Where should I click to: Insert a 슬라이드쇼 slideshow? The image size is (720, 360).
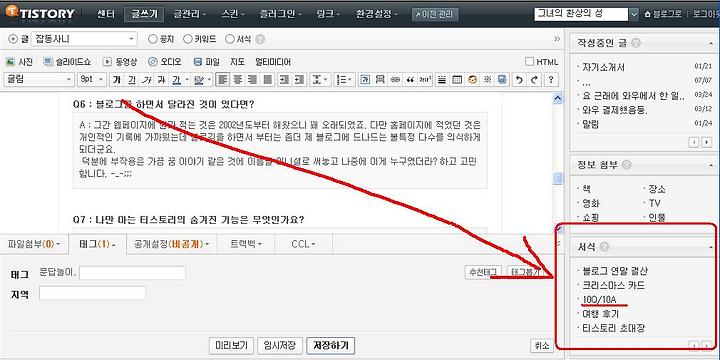(x=67, y=62)
